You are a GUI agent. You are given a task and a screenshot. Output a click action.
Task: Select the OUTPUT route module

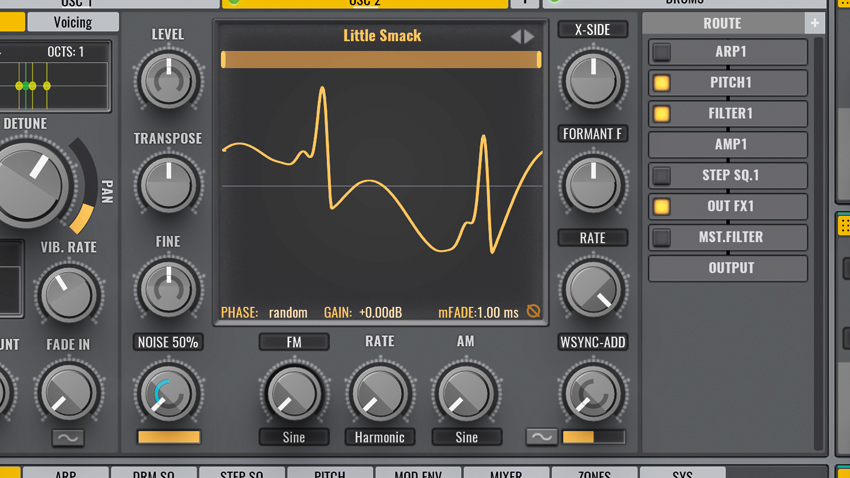coord(728,268)
